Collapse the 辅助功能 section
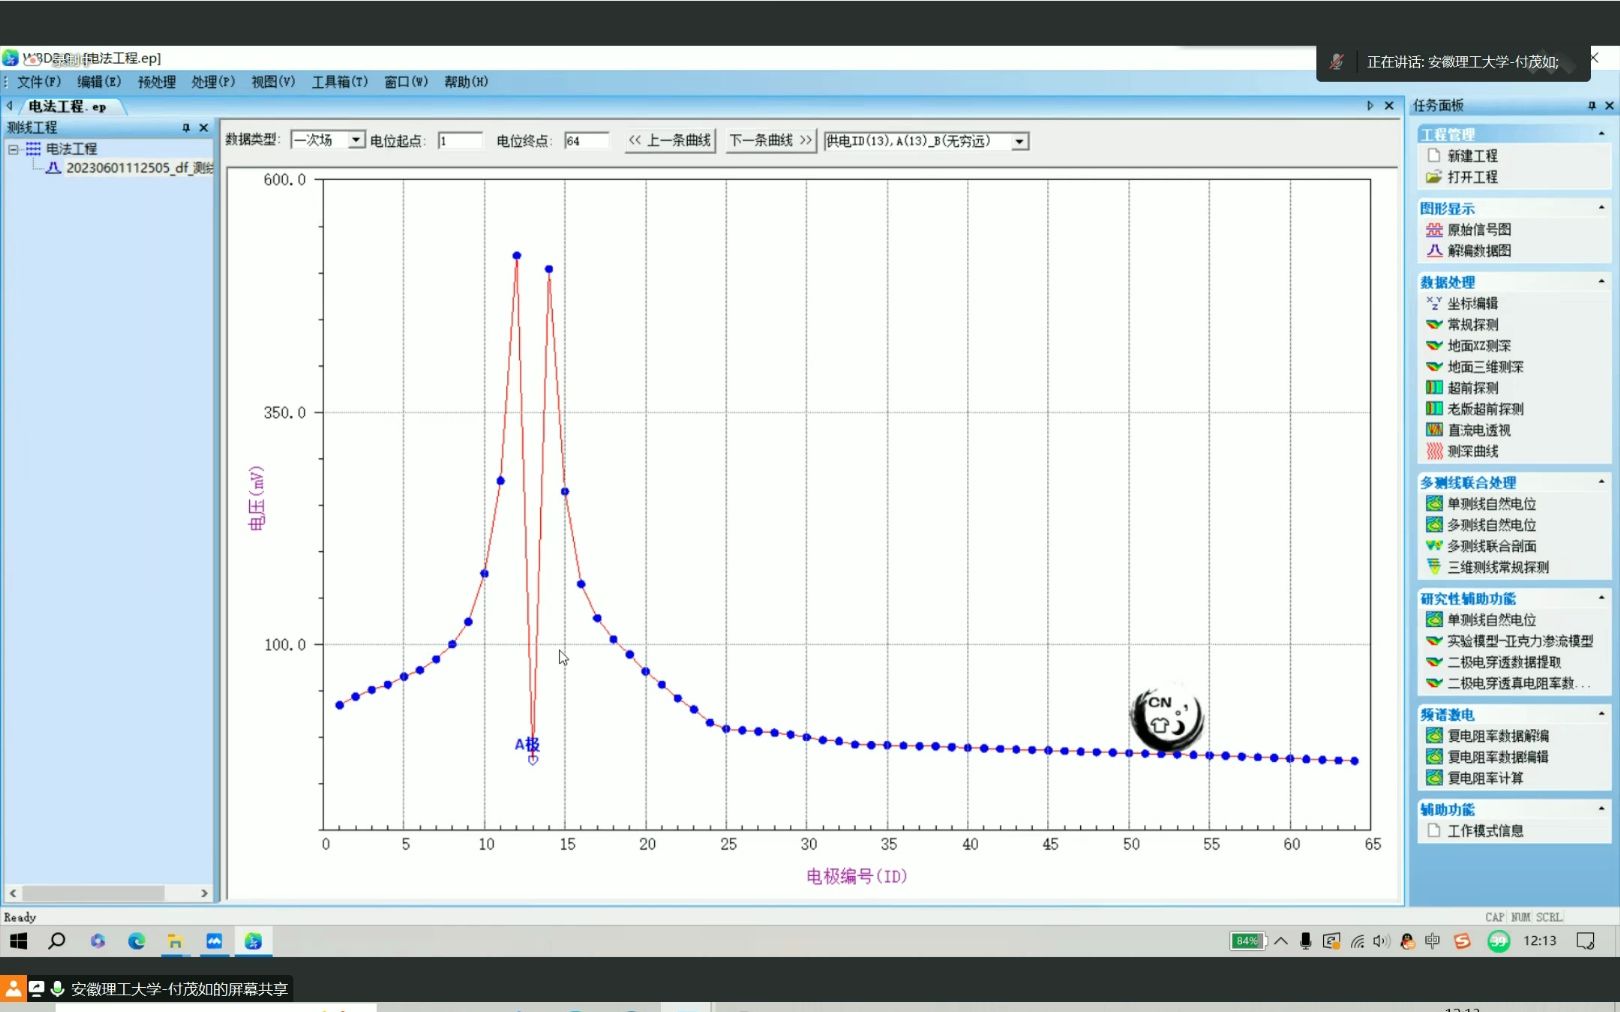The image size is (1620, 1012). coord(1601,809)
